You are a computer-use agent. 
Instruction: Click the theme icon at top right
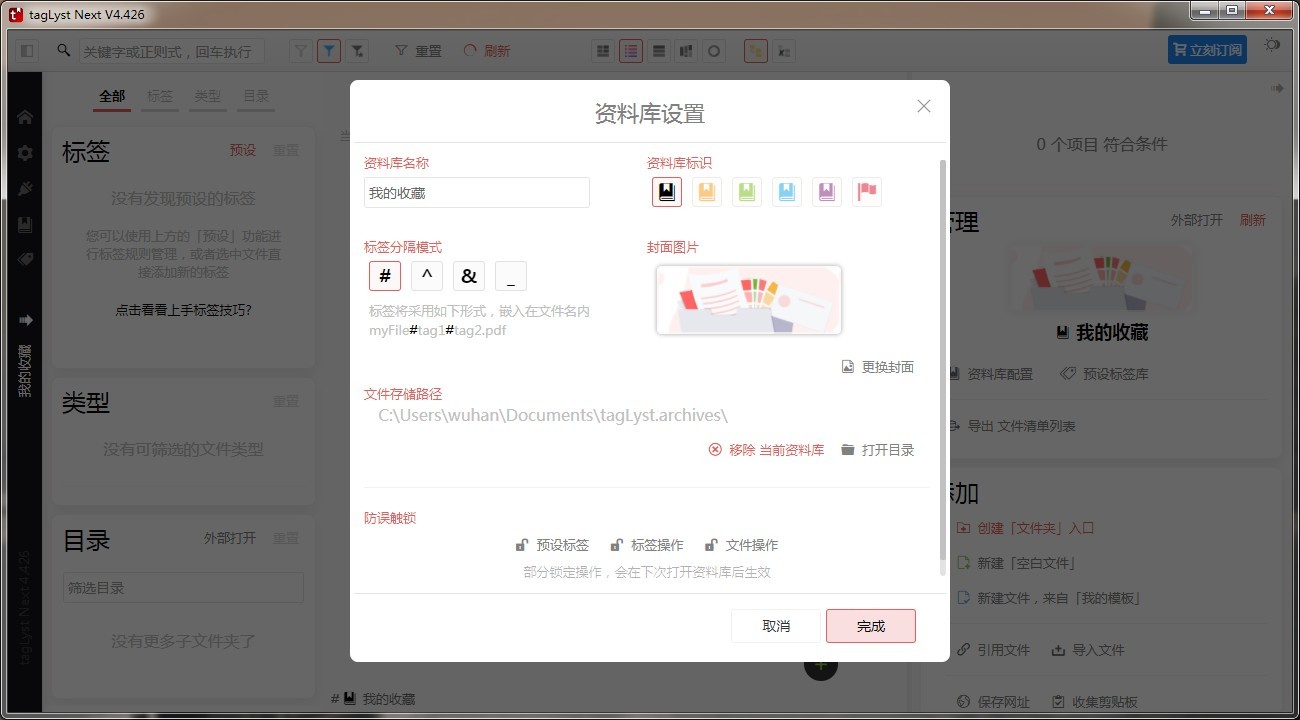tap(1271, 44)
